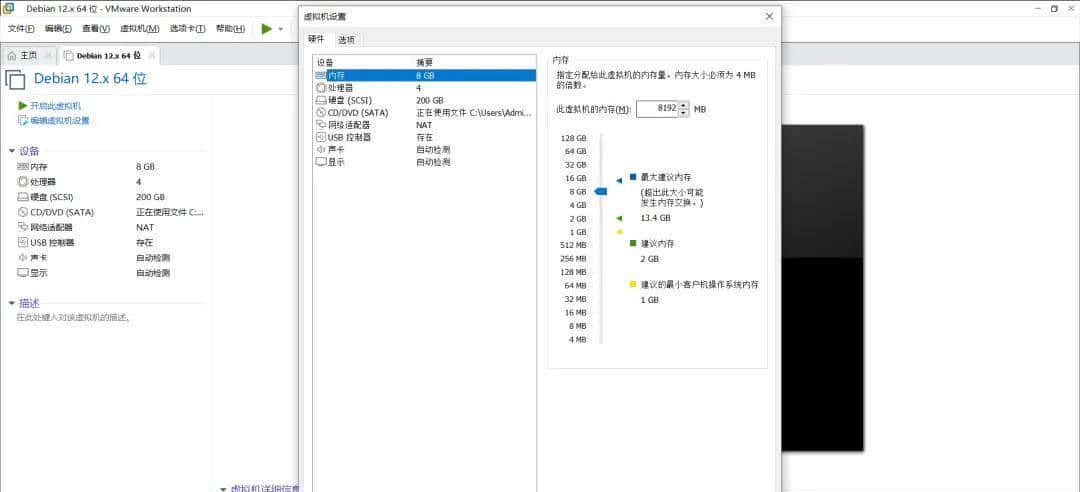
Task: Open the 选项卡(T) menu
Action: click(x=187, y=29)
